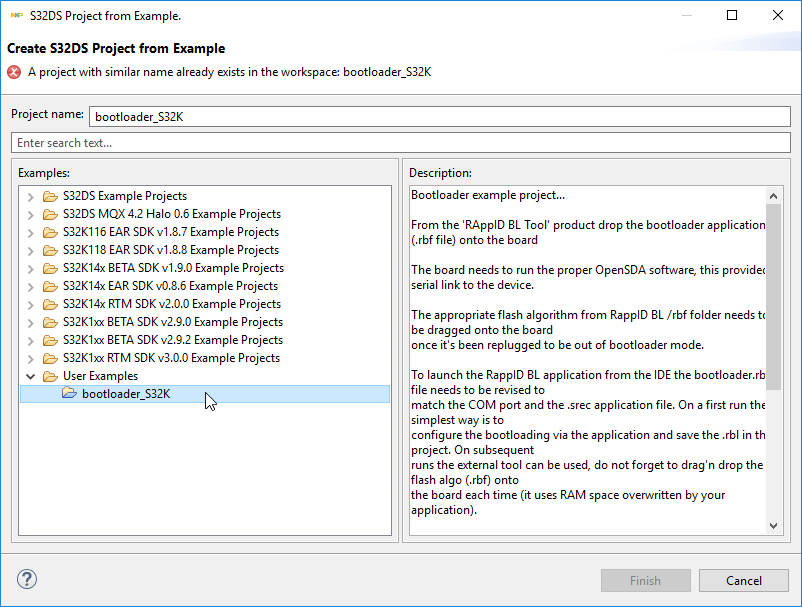Close the S32DS Project from Example dialog
This screenshot has width=802, height=607.
(777, 15)
